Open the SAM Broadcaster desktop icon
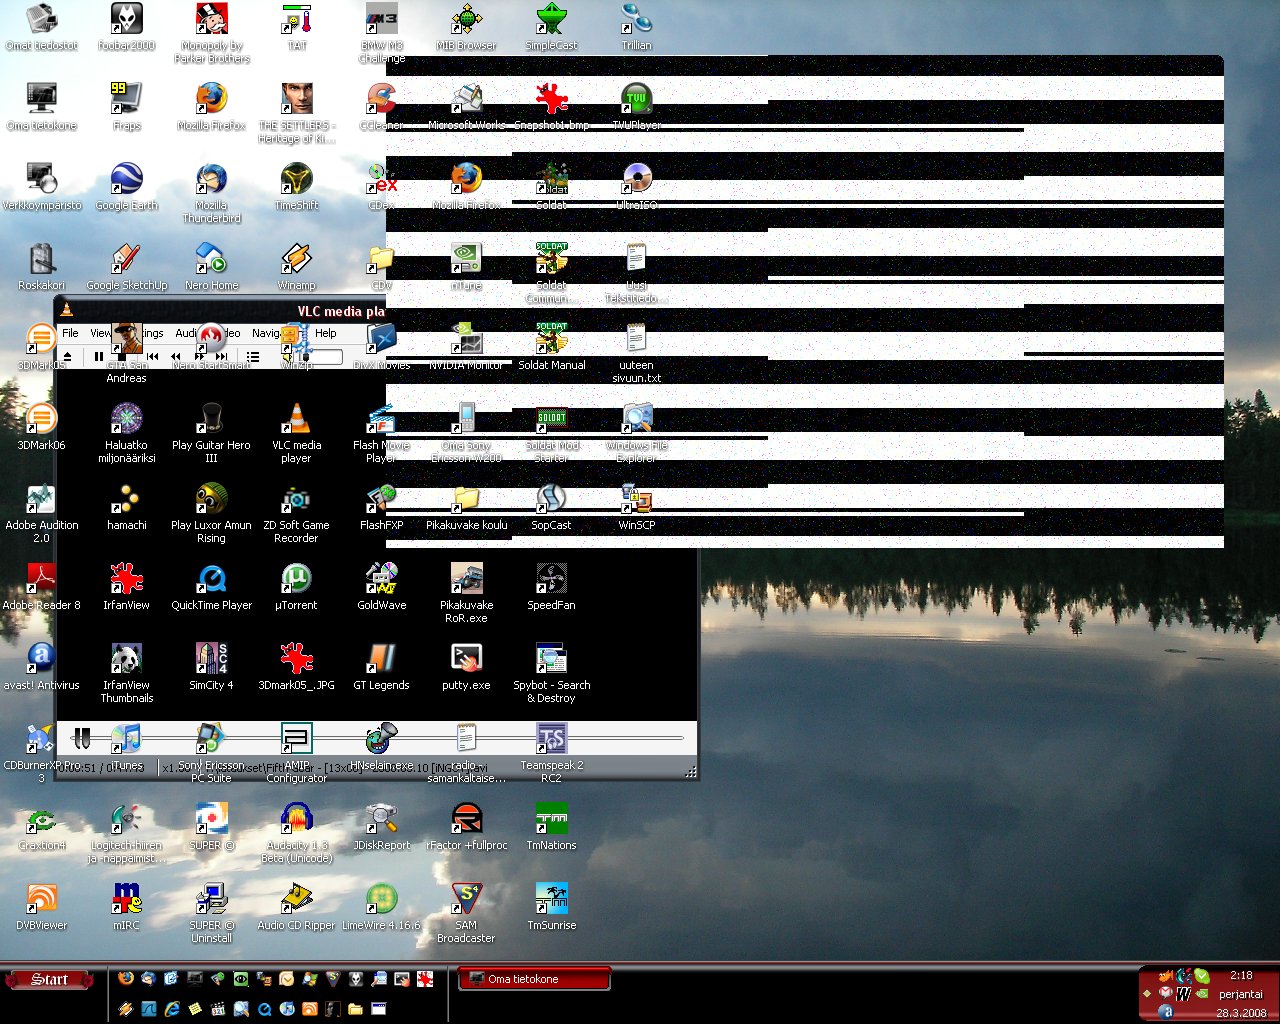The height and width of the screenshot is (1024, 1280). (466, 901)
